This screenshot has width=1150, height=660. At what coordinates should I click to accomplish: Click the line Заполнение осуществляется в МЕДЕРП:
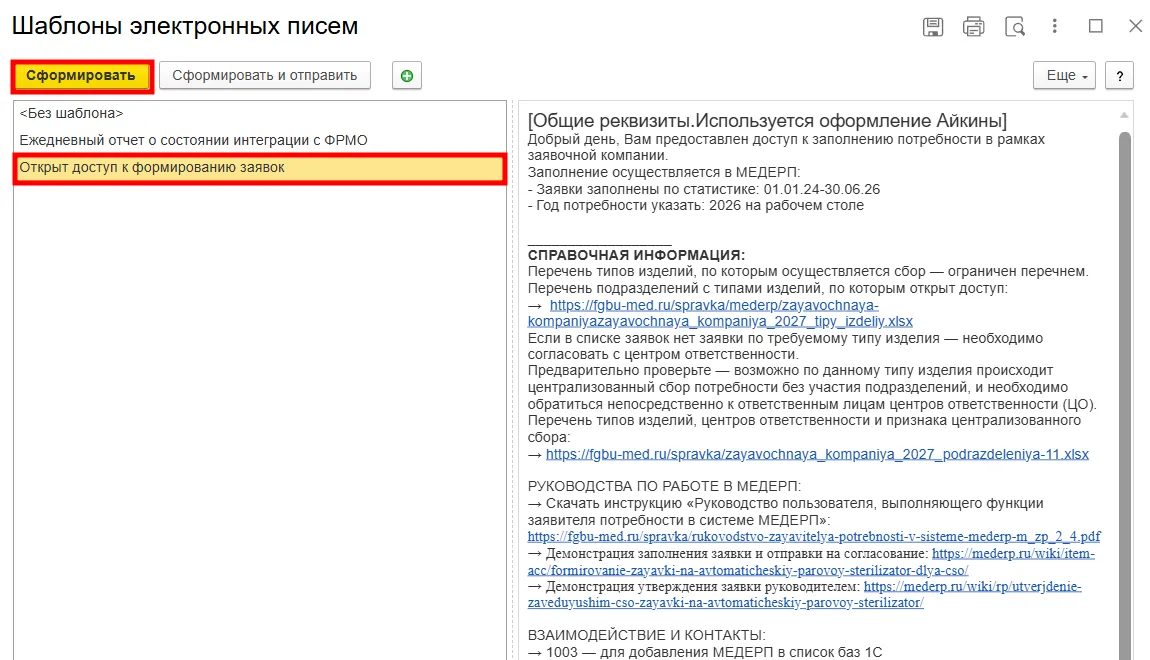click(x=664, y=172)
